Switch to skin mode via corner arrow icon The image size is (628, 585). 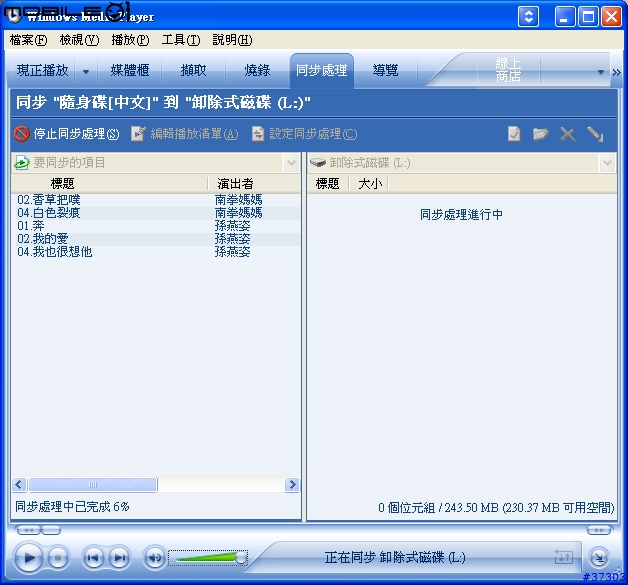point(599,557)
